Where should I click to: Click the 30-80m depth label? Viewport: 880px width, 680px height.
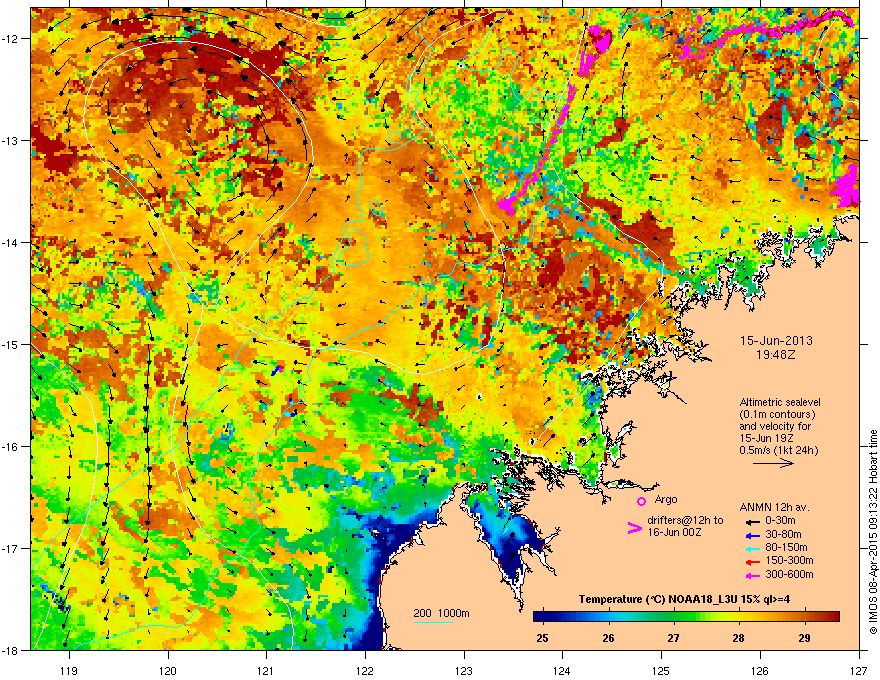[783, 535]
